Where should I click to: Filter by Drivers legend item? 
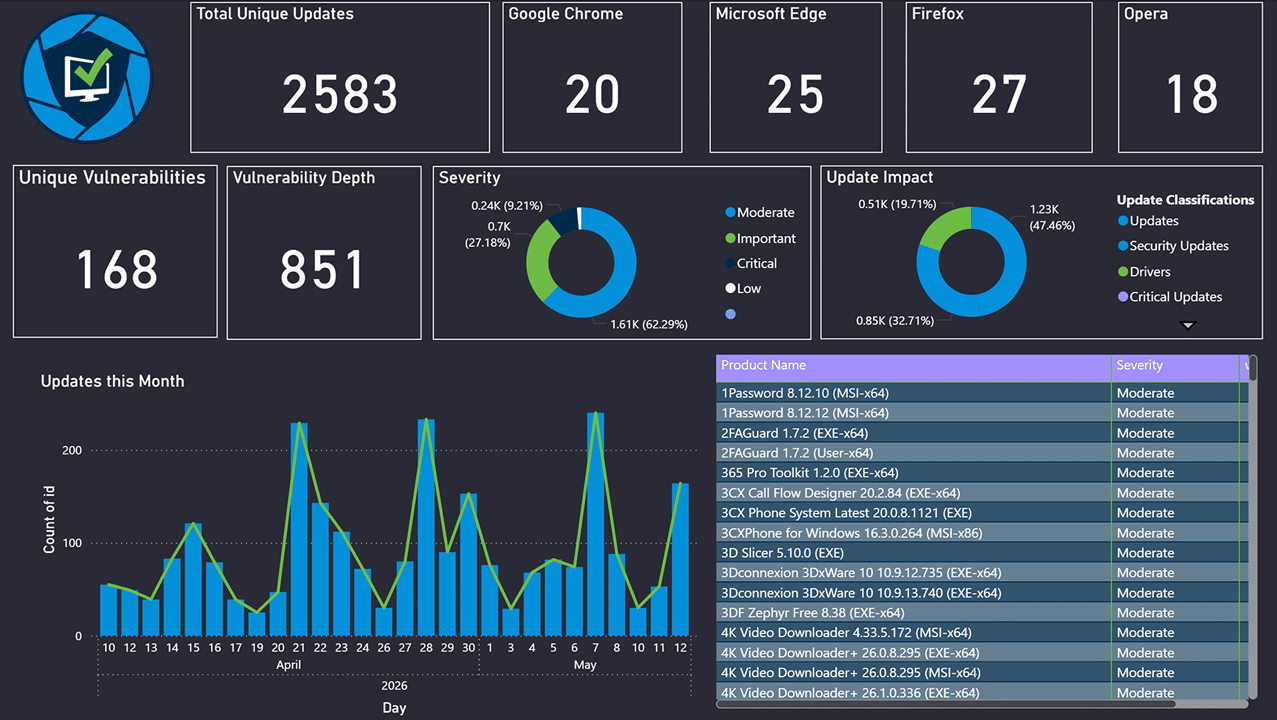(x=1144, y=271)
